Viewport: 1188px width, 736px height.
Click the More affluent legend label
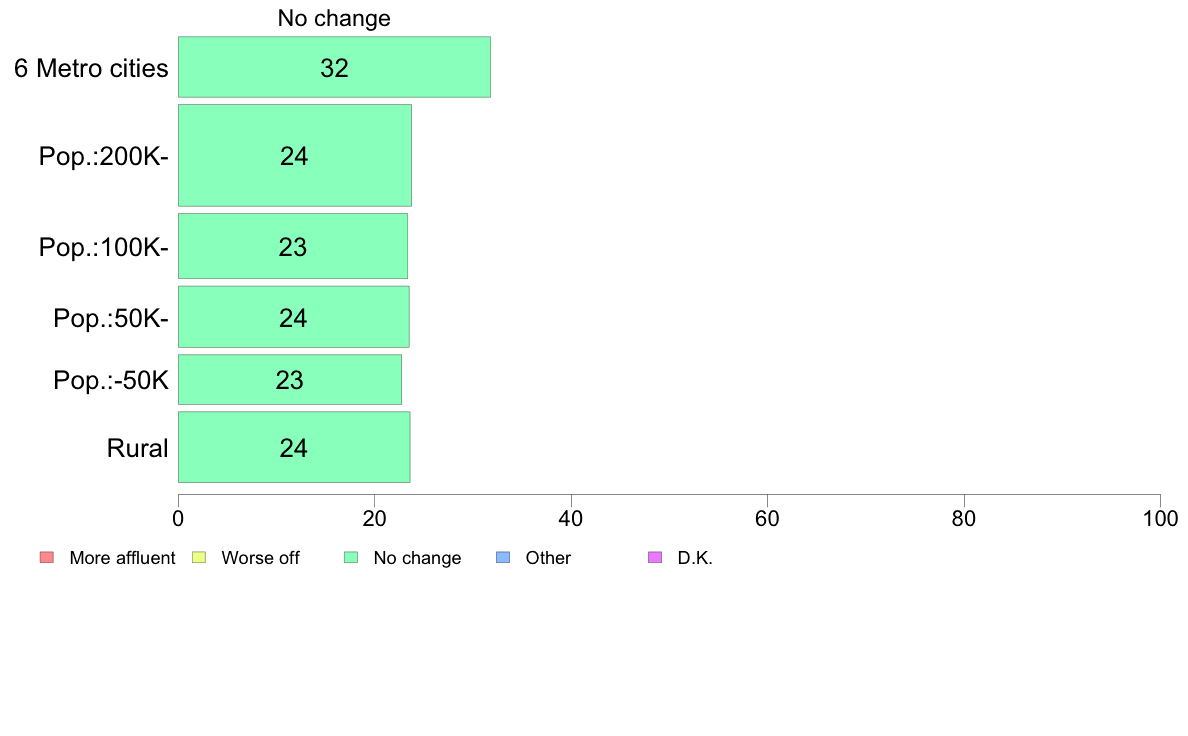point(122,558)
